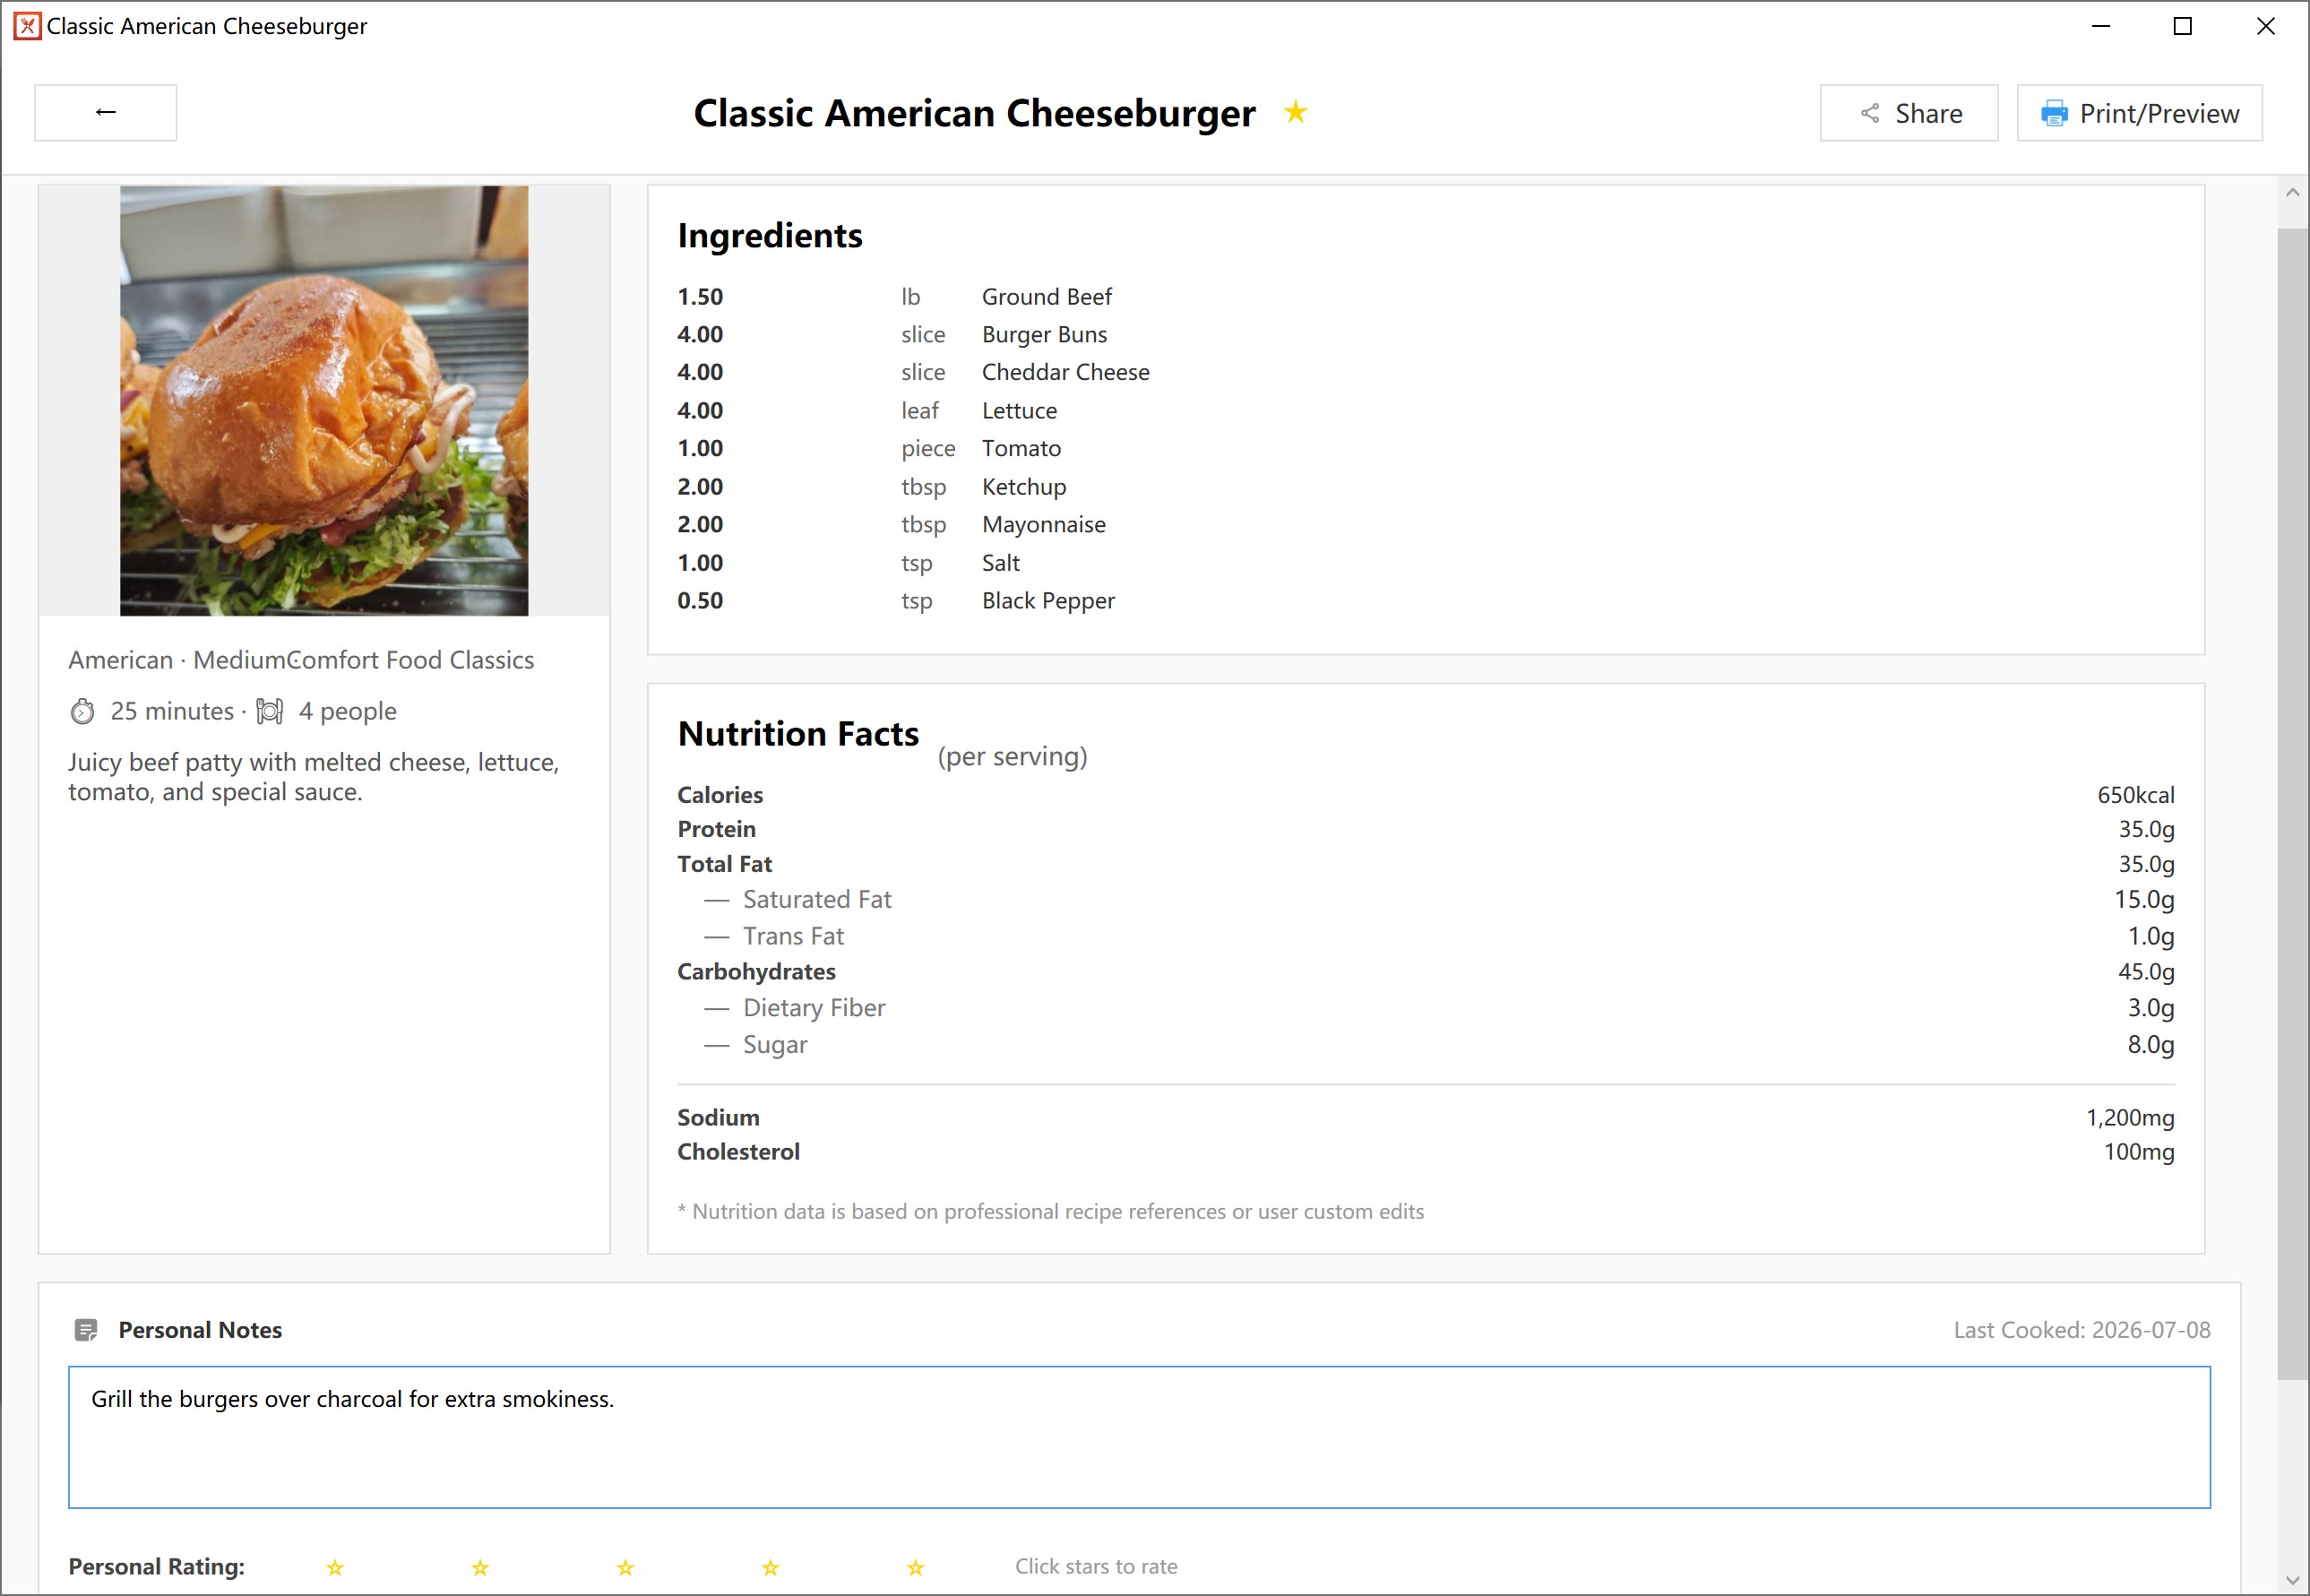Click the Print/Preview button
The width and height of the screenshot is (2310, 1596).
coord(2139,113)
